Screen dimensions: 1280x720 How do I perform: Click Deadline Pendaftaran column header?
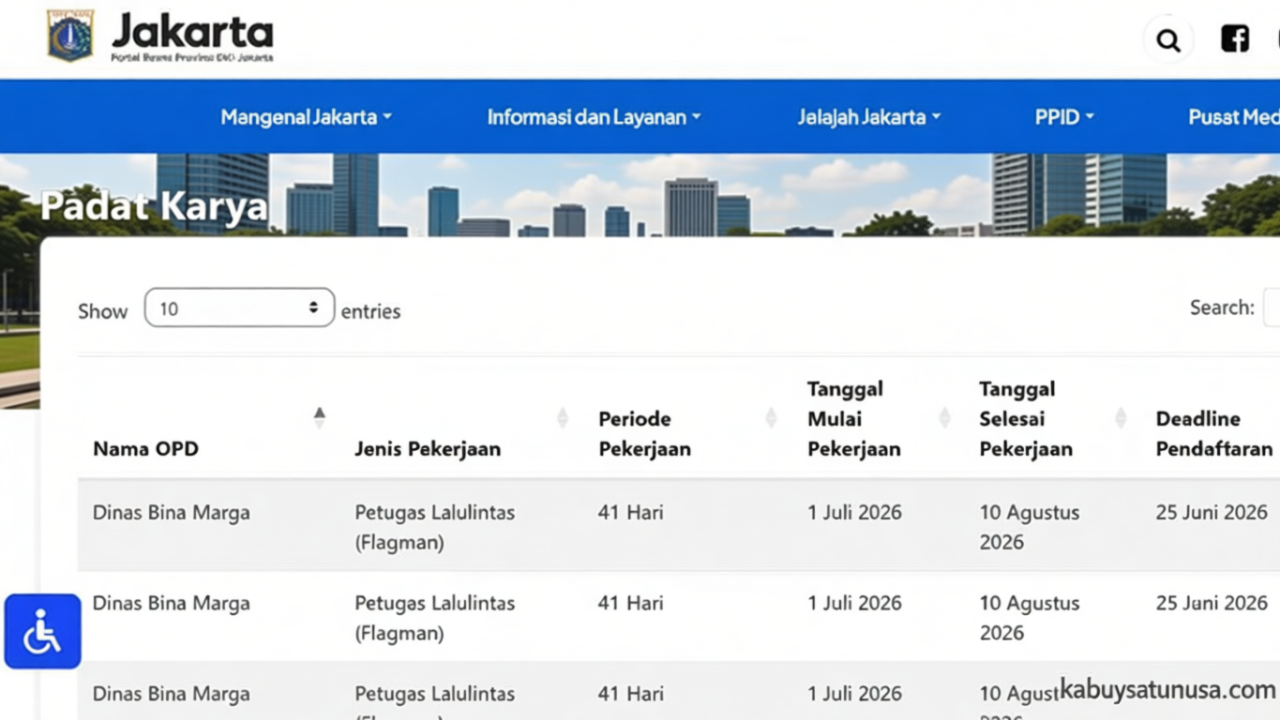pos(1214,434)
